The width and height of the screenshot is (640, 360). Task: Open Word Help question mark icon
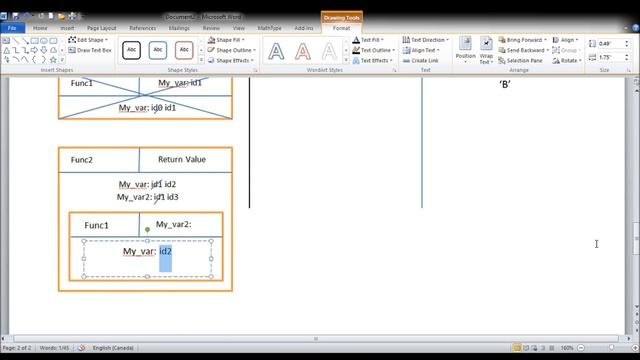(635, 28)
